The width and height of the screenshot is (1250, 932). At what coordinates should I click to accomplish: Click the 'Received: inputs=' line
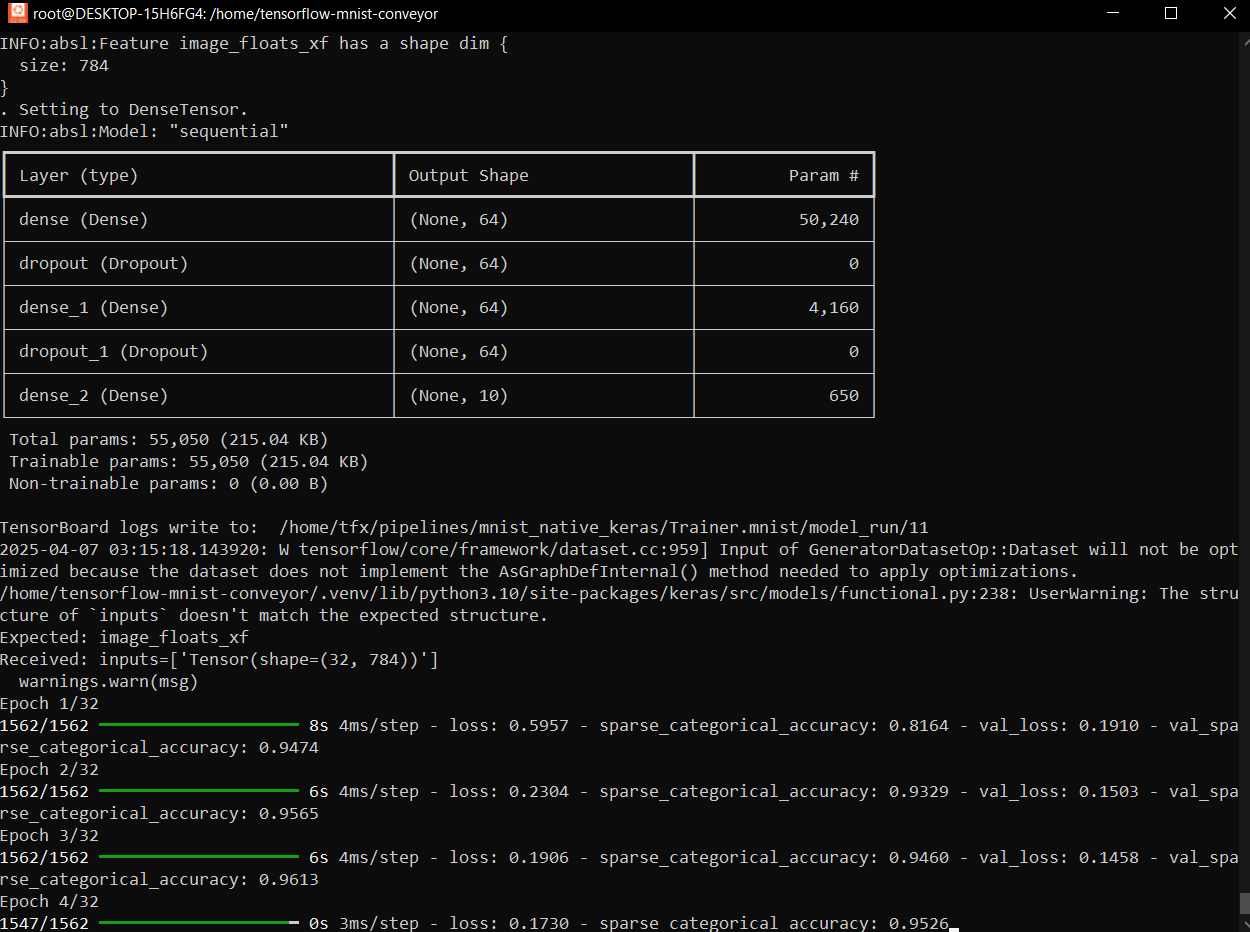pyautogui.click(x=219, y=659)
